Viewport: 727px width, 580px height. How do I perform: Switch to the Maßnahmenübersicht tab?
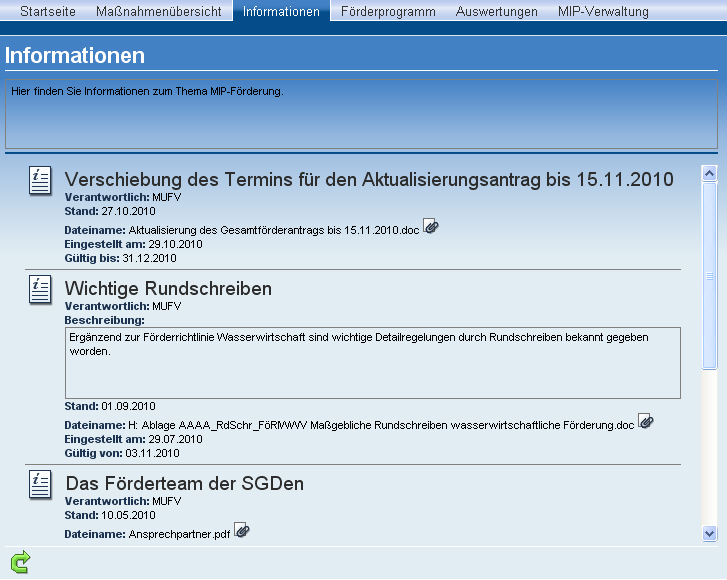pyautogui.click(x=159, y=11)
